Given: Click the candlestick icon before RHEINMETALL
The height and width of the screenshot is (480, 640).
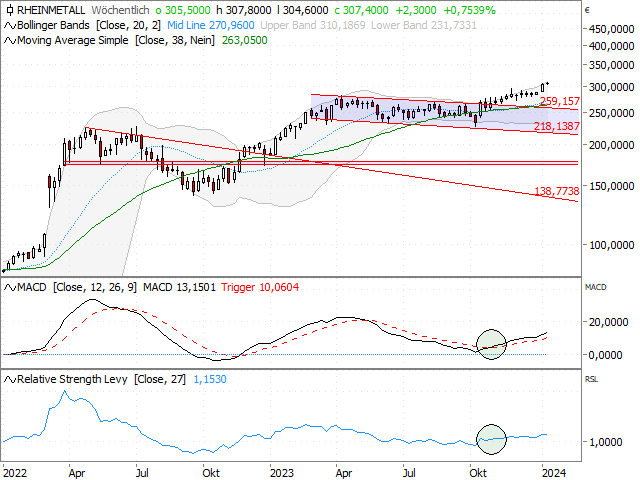Looking at the screenshot, I should coord(10,10).
